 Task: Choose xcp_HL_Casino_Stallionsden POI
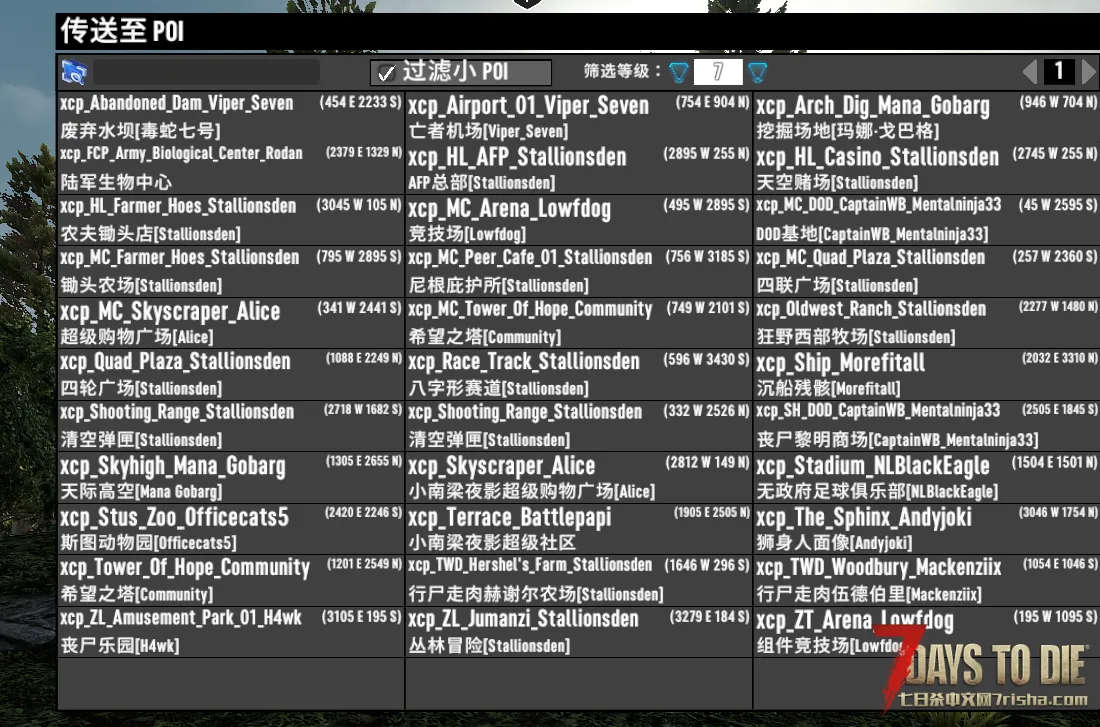[x=927, y=168]
